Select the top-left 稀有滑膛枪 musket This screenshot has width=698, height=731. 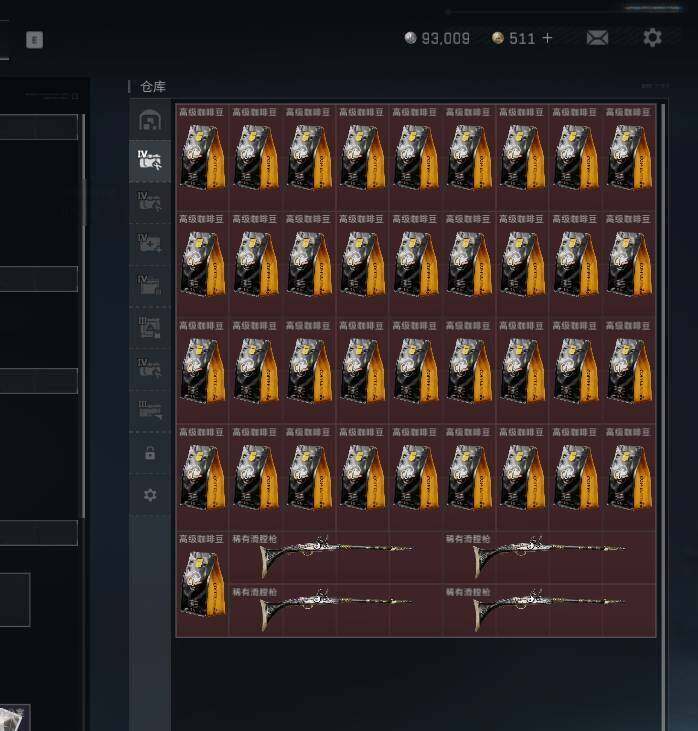click(336, 557)
